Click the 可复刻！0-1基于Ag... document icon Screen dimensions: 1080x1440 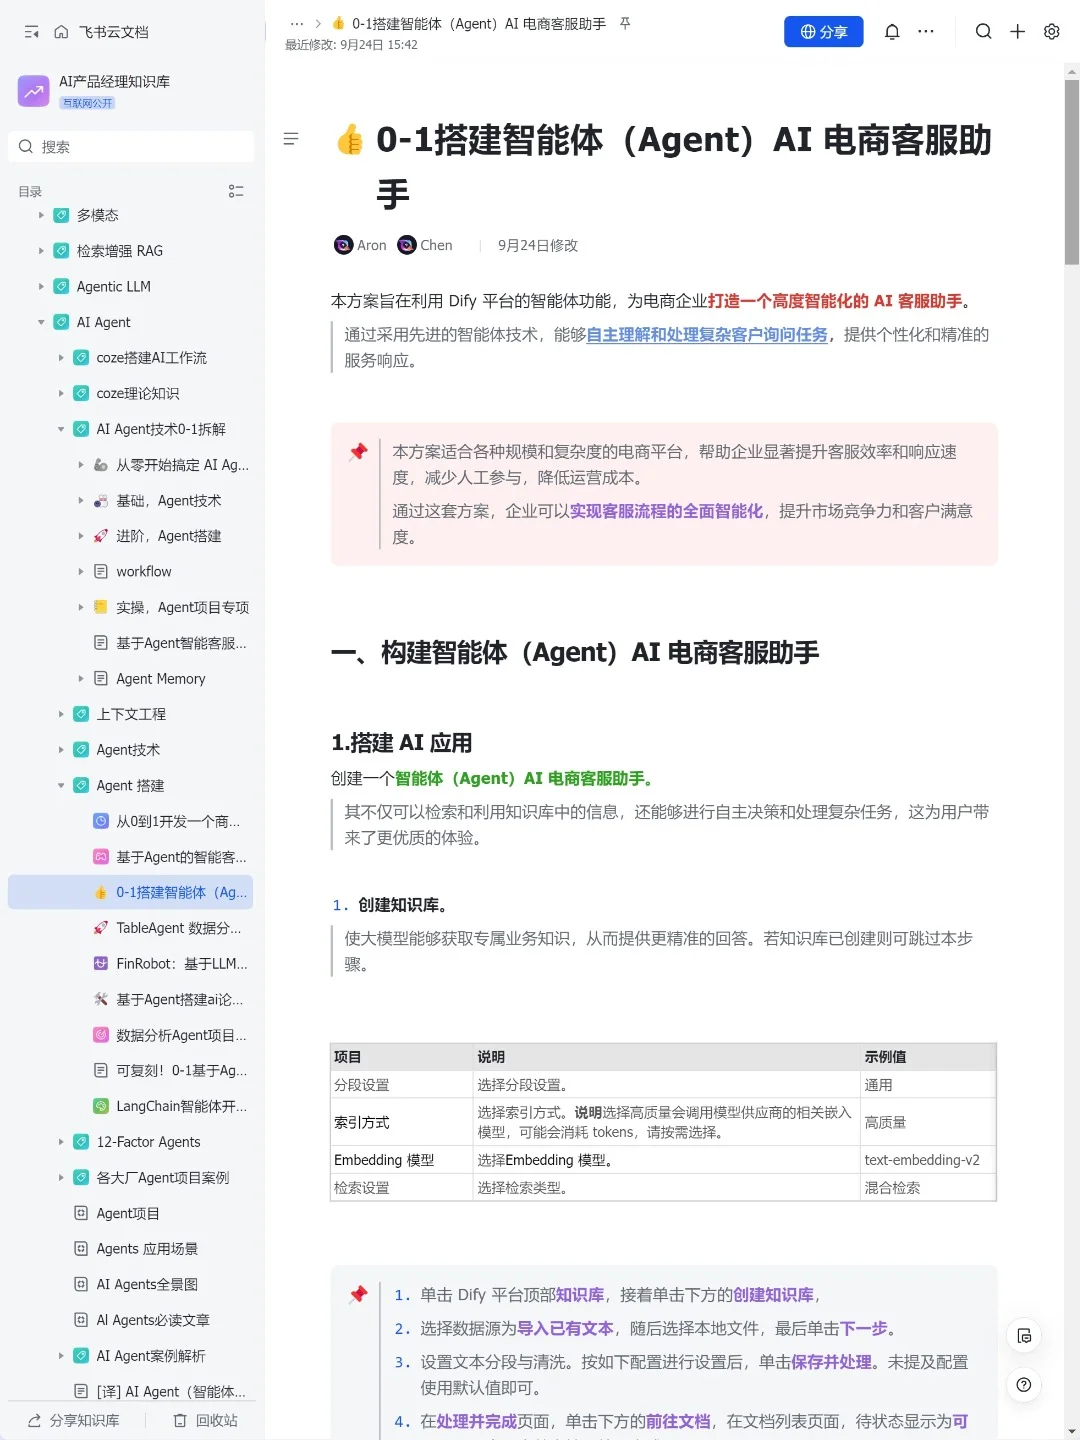tap(101, 1070)
